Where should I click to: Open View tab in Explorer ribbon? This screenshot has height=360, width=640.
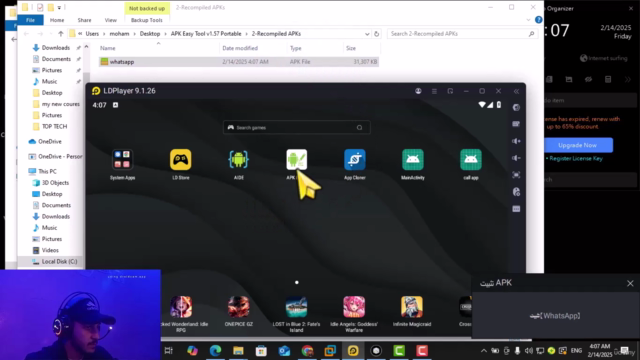click(111, 20)
